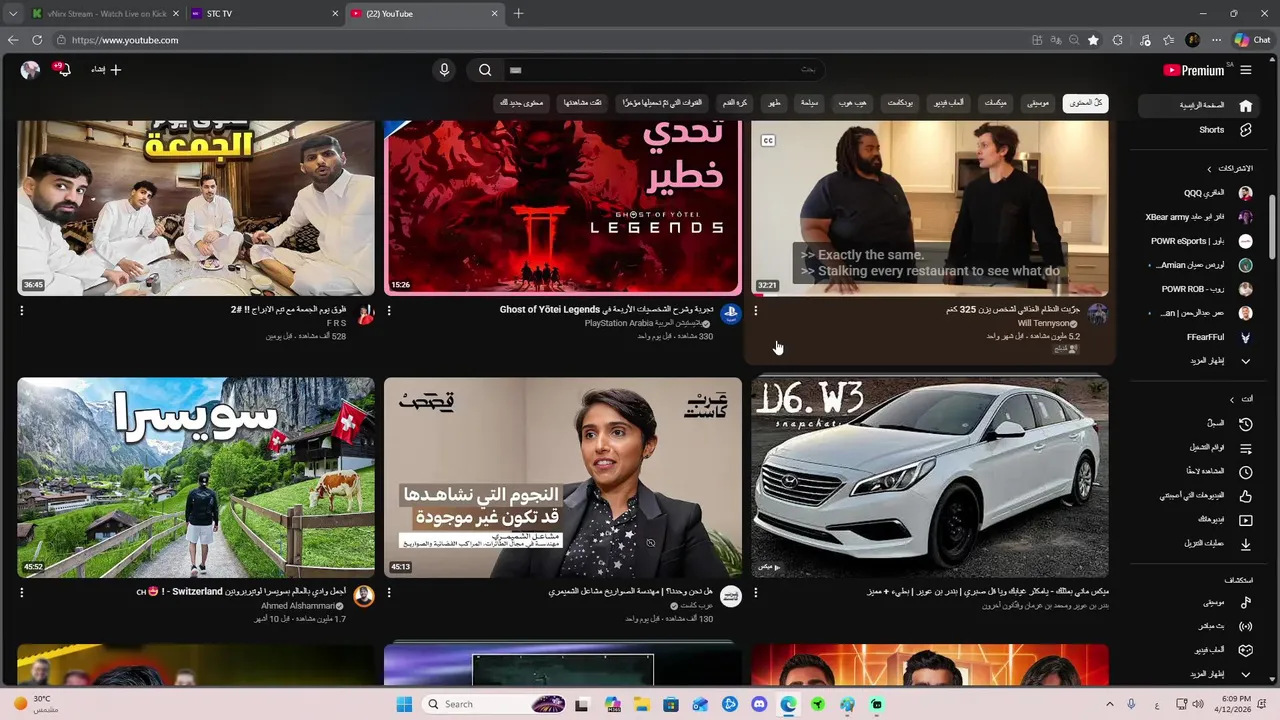Image resolution: width=1280 pixels, height=720 pixels.
Task: Click the magnifier search button
Action: (x=485, y=70)
